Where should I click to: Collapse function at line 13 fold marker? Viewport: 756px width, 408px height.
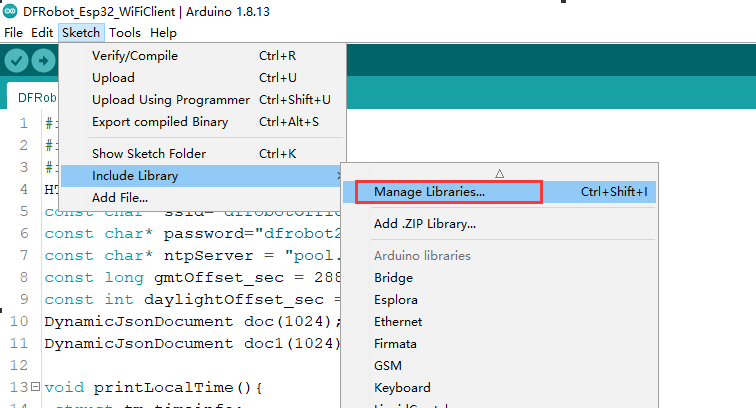pos(35,386)
